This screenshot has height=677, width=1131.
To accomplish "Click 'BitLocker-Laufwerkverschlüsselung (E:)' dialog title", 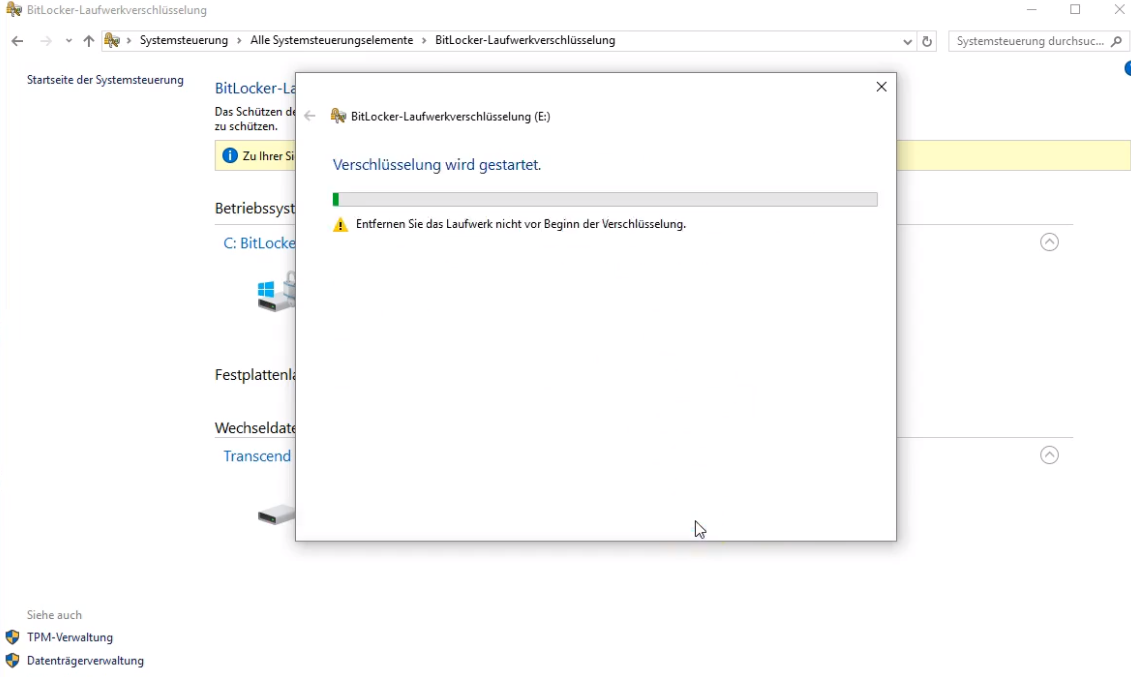I will tap(450, 117).
